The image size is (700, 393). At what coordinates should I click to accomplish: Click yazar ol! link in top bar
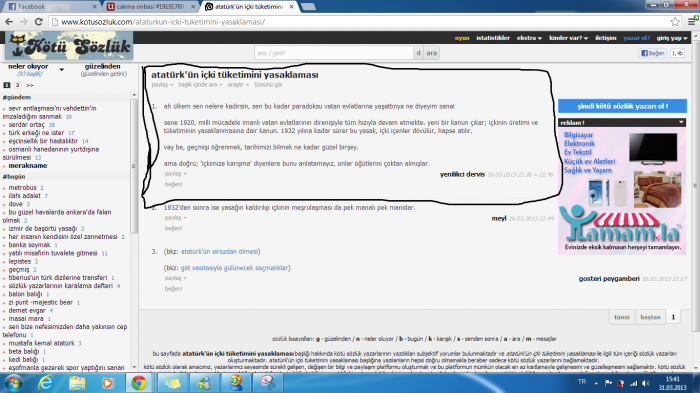click(x=636, y=38)
